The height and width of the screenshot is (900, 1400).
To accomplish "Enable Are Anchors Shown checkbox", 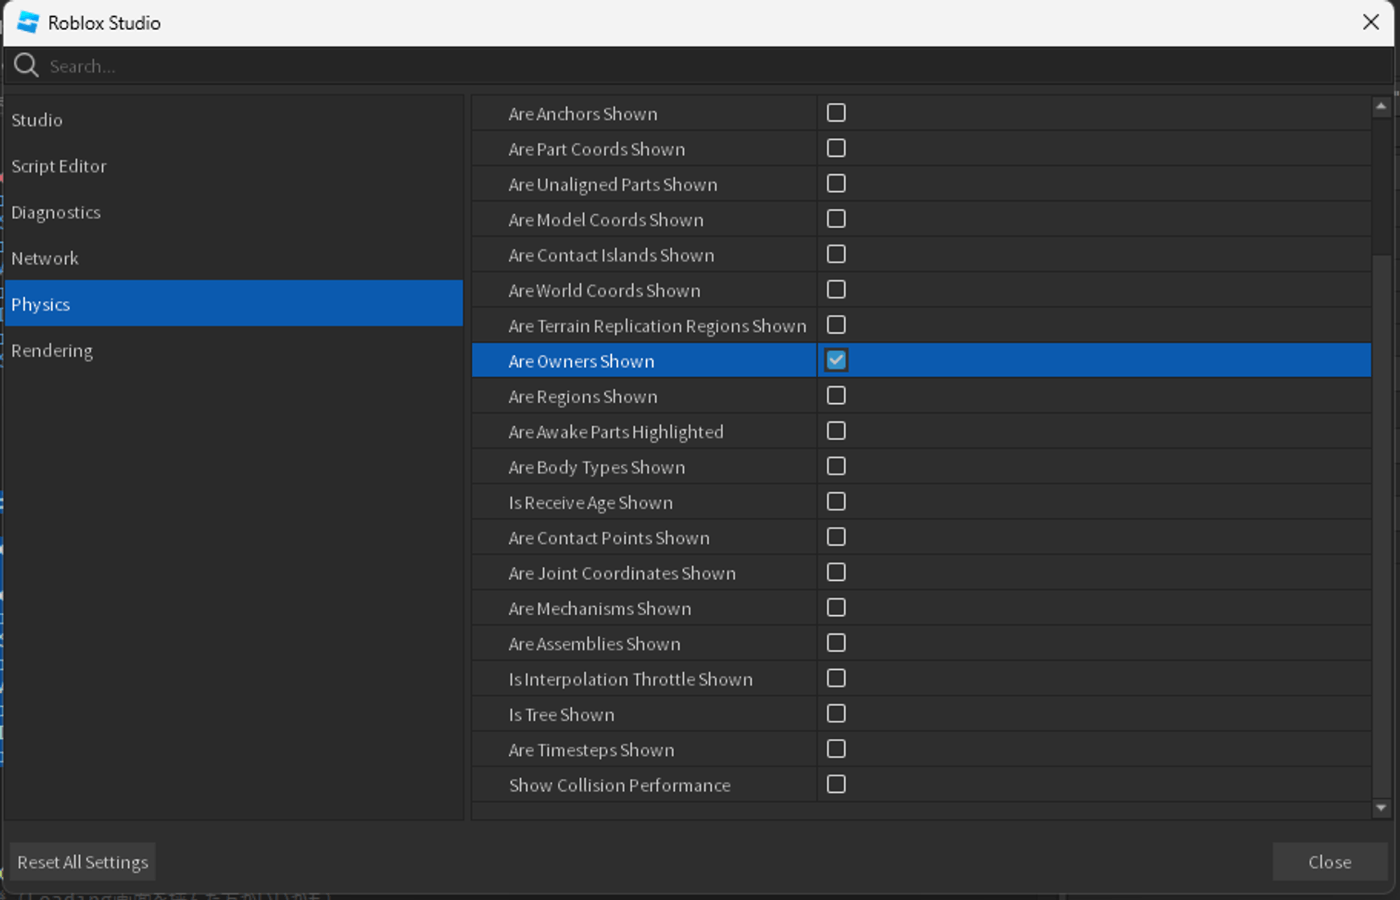I will tap(836, 113).
